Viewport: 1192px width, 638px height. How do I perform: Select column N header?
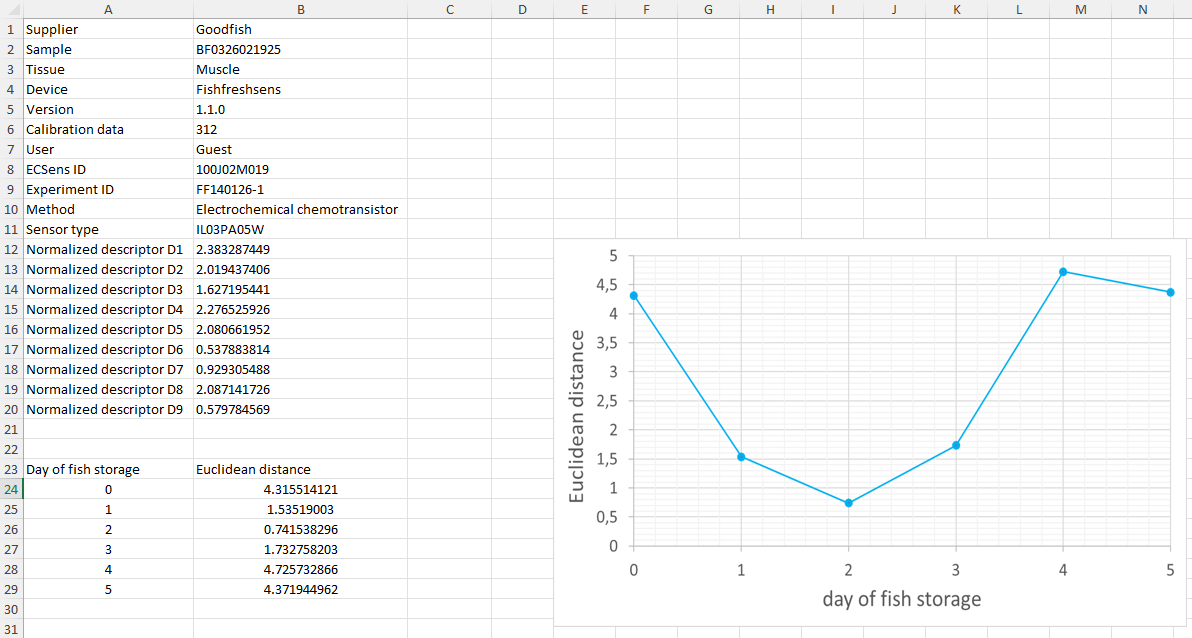point(1143,10)
